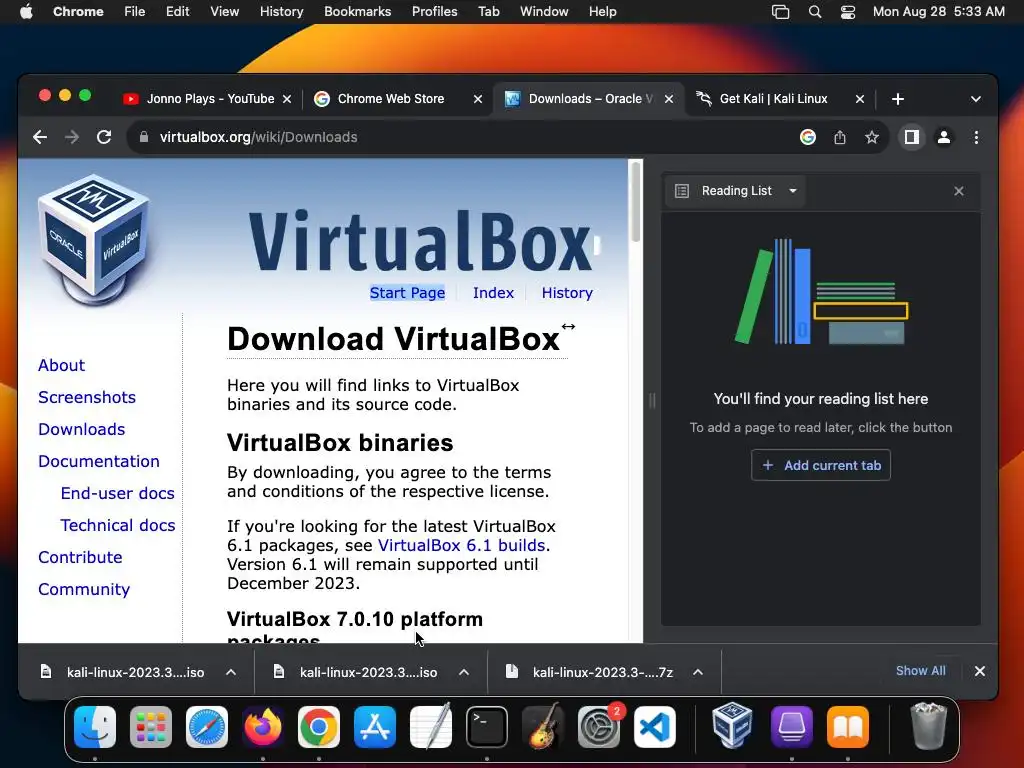This screenshot has width=1024, height=768.
Task: Close the Reading List side panel
Action: pyautogui.click(x=959, y=191)
